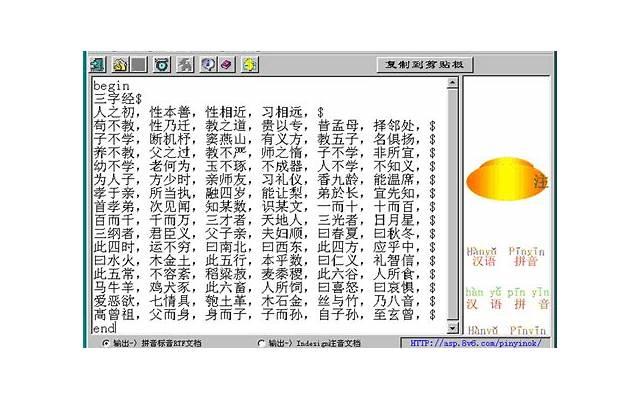Click the text editor scrollbar down arrow
640x400 pixels.
pyautogui.click(x=452, y=328)
